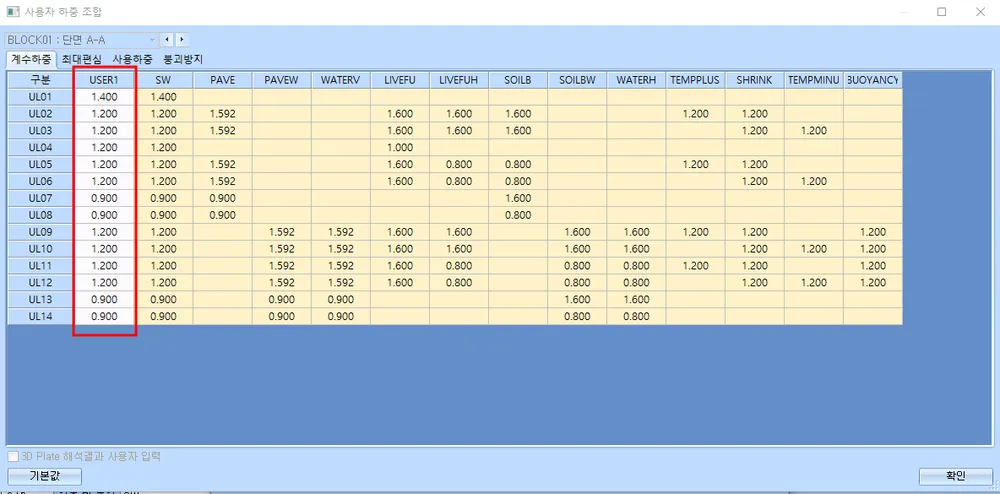Edit the USER1 cell for UL01
The height and width of the screenshot is (494, 1000).
coord(105,98)
